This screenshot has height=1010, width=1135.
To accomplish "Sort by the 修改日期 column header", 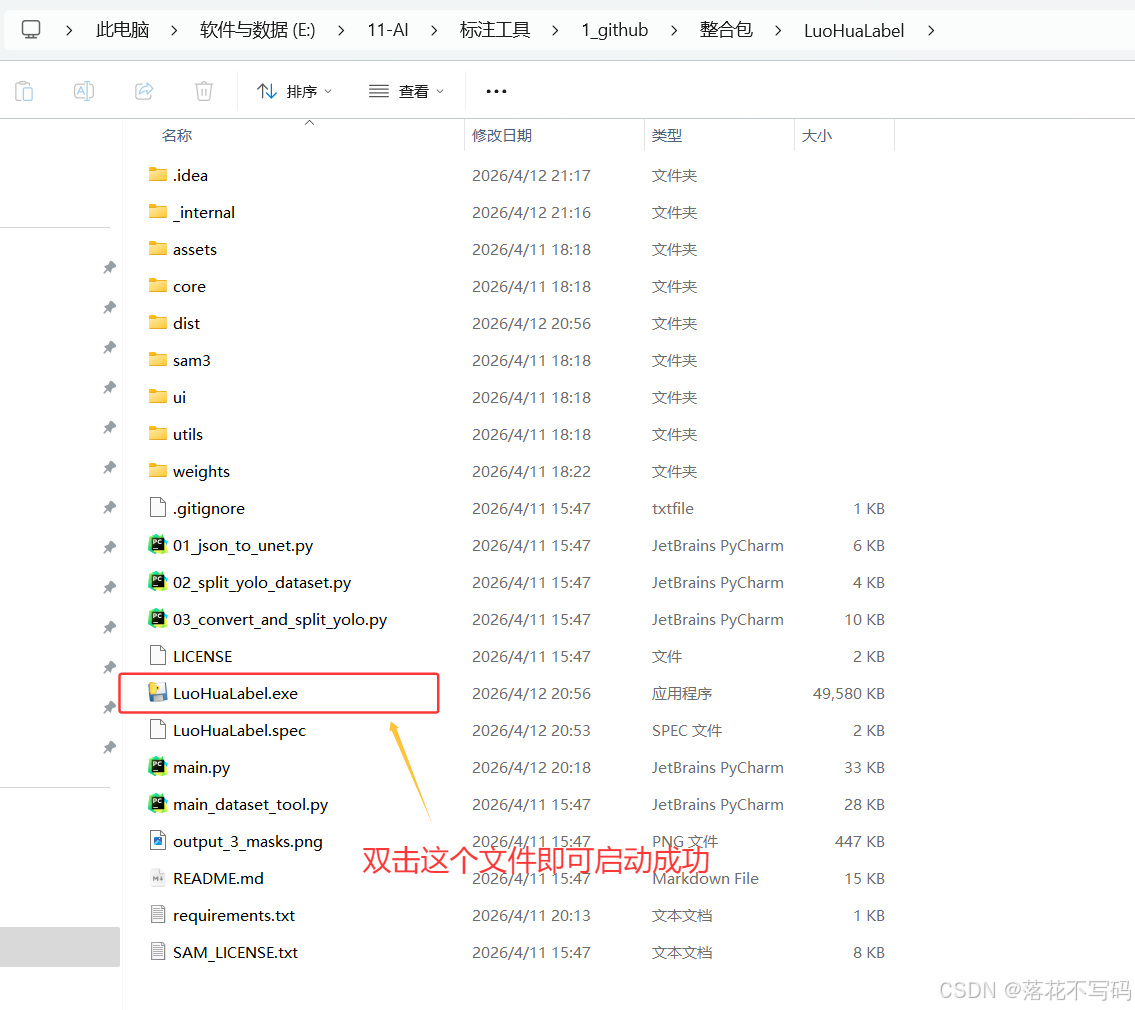I will [502, 135].
